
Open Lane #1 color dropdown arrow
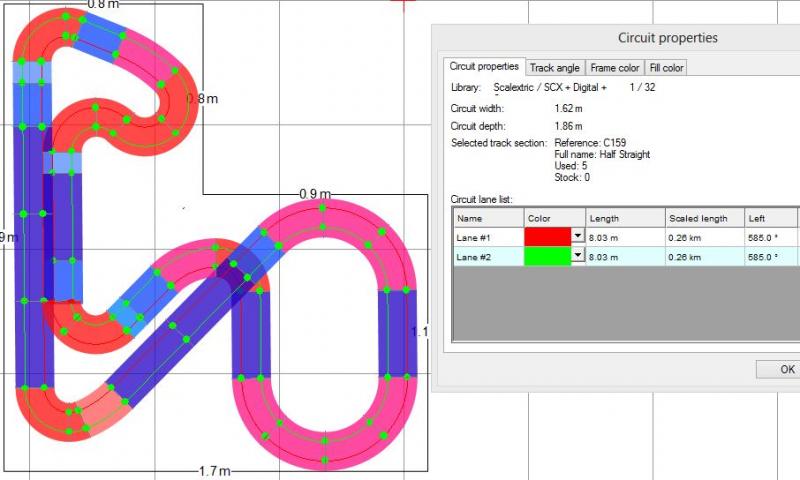pos(576,236)
